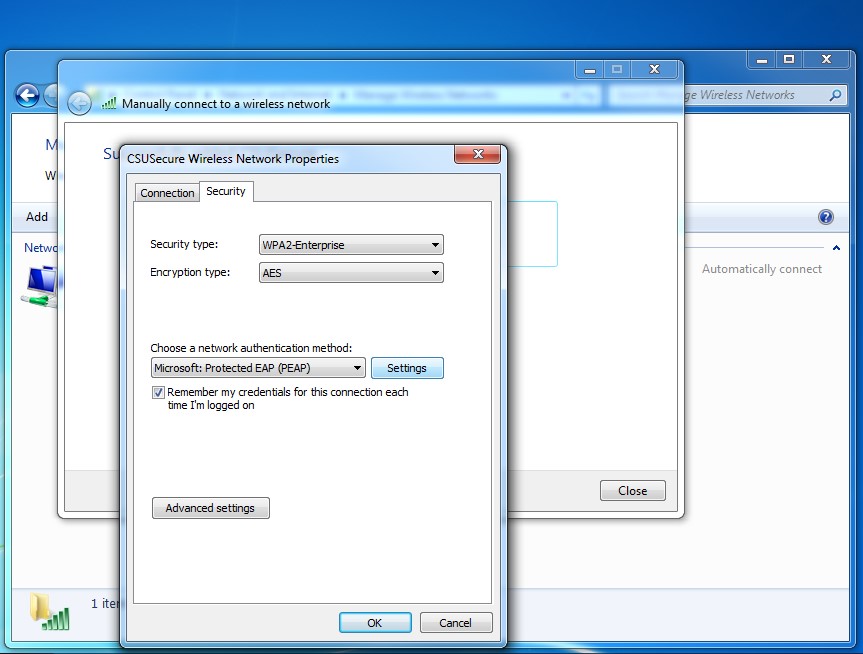
Task: Click the search magnifier in Wireless Networks search box
Action: (835, 95)
